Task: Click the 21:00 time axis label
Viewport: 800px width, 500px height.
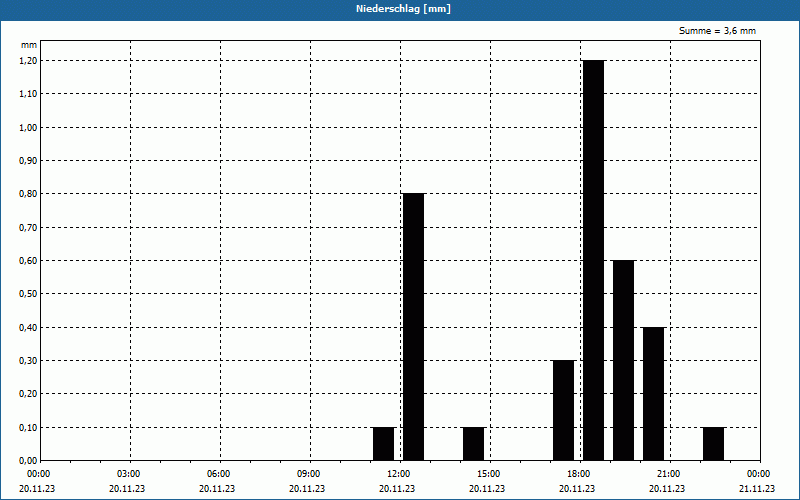Action: coord(668,474)
